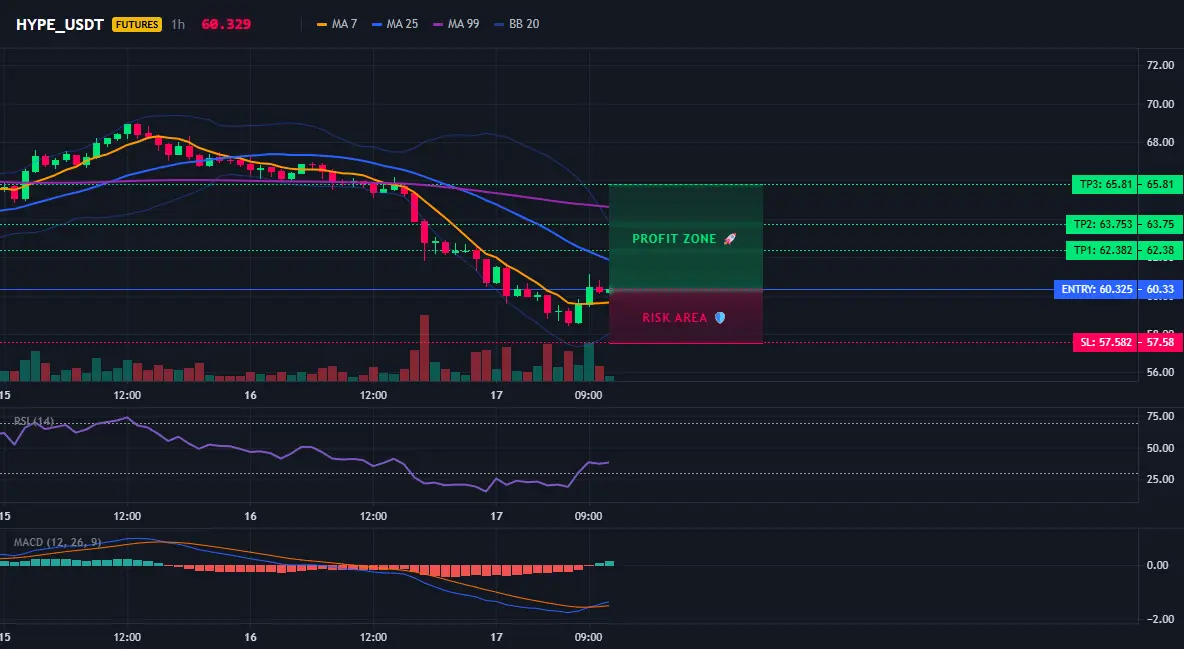Click the current price 60.329

click(226, 24)
